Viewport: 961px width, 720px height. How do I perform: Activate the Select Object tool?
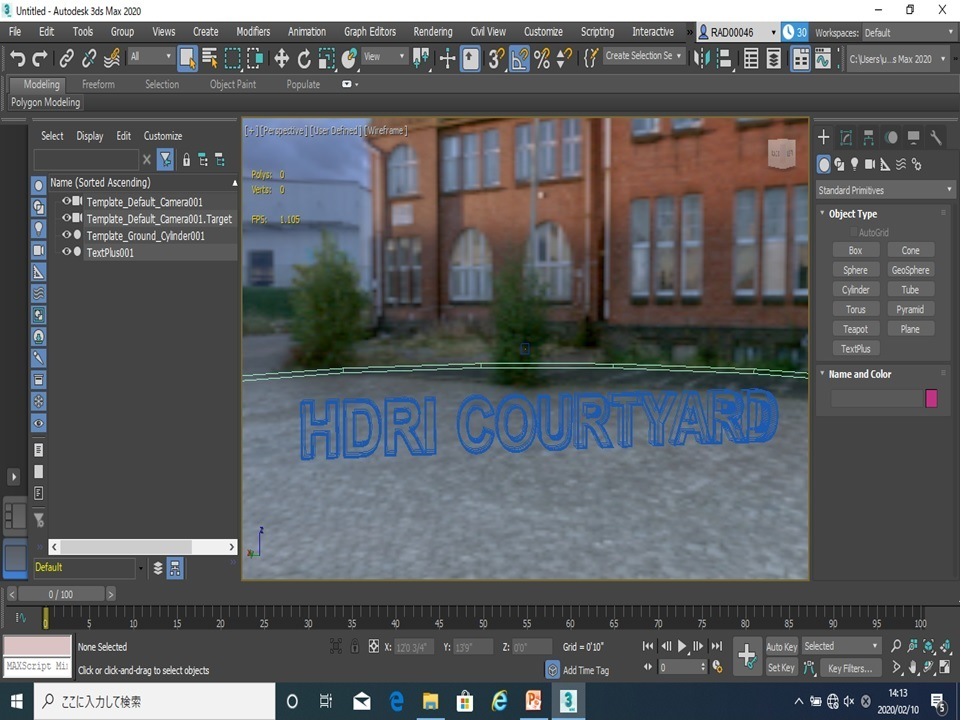(187, 59)
